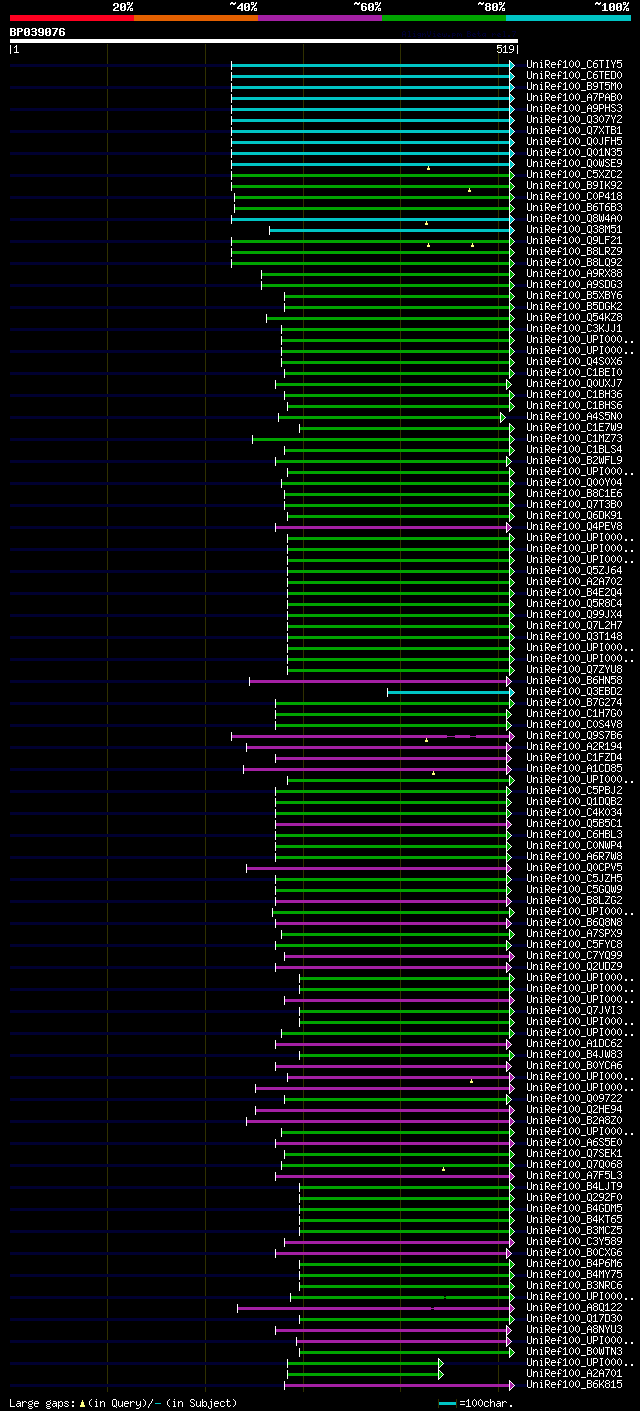The height and width of the screenshot is (1411, 640).
Task: Select the UniRef100_C3Y589 label
Action: pyautogui.click(x=575, y=1241)
